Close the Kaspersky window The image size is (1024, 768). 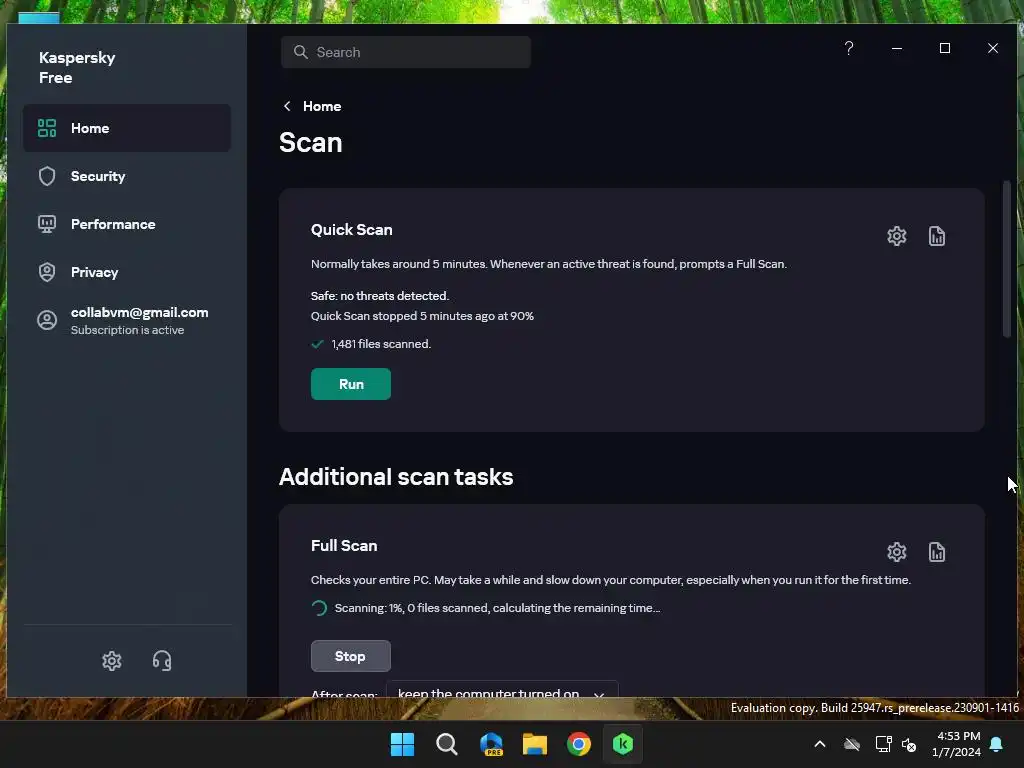coord(993,48)
